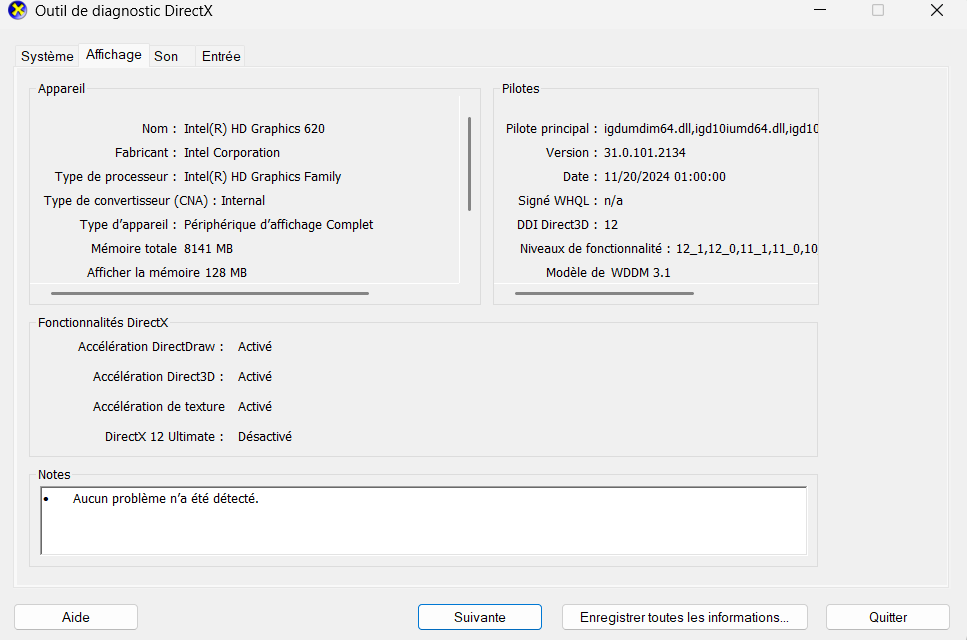Switch to the Système tab

point(47,56)
